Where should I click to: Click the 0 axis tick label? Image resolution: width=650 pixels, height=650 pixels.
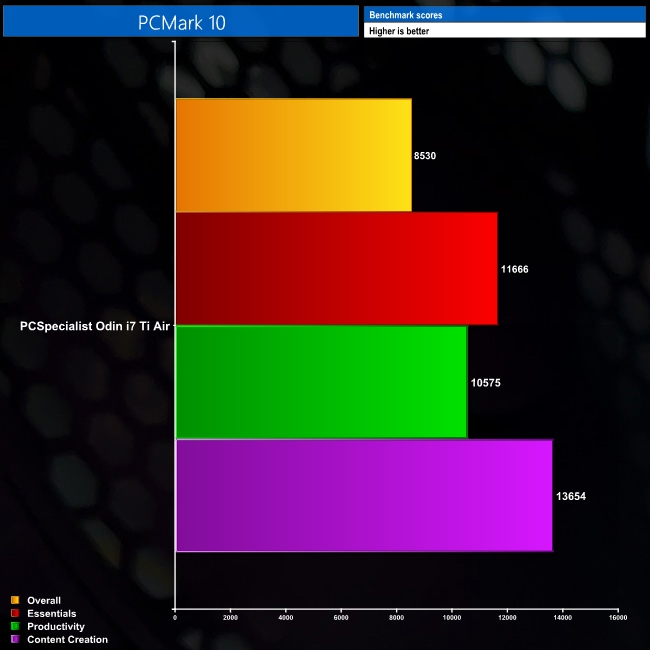coord(175,618)
